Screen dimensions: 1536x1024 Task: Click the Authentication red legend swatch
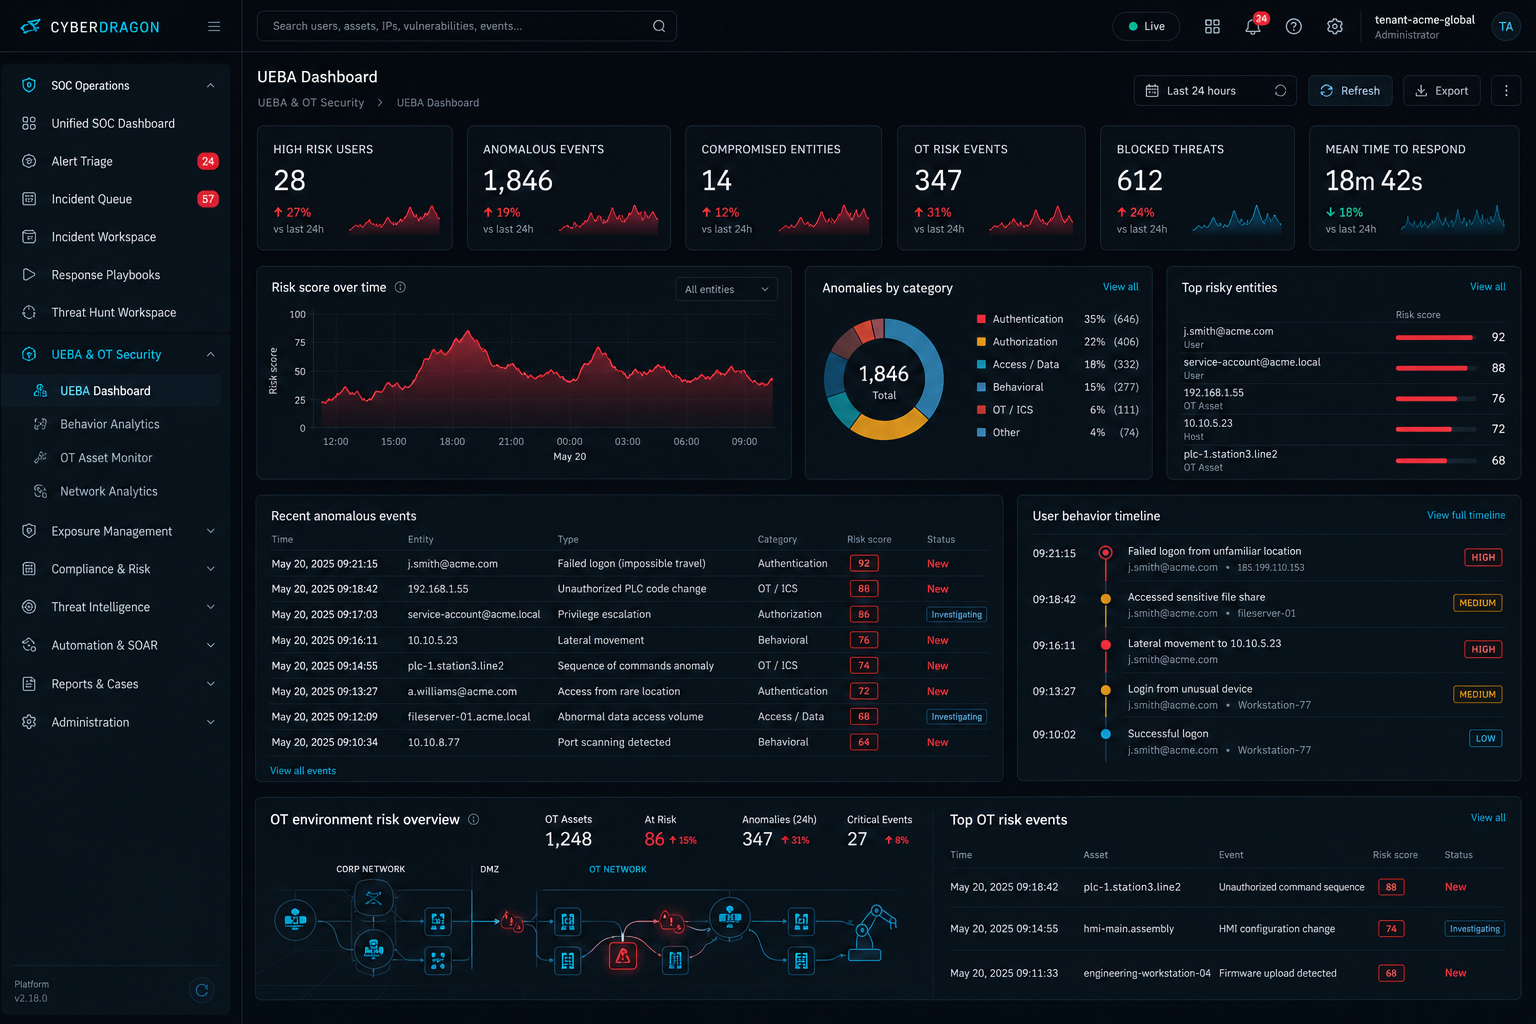[x=982, y=319]
